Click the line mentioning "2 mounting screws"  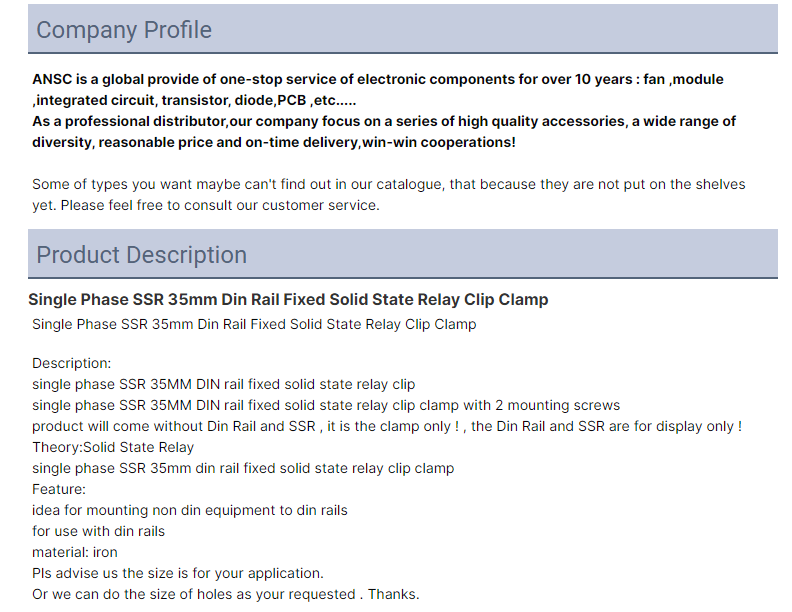point(326,405)
